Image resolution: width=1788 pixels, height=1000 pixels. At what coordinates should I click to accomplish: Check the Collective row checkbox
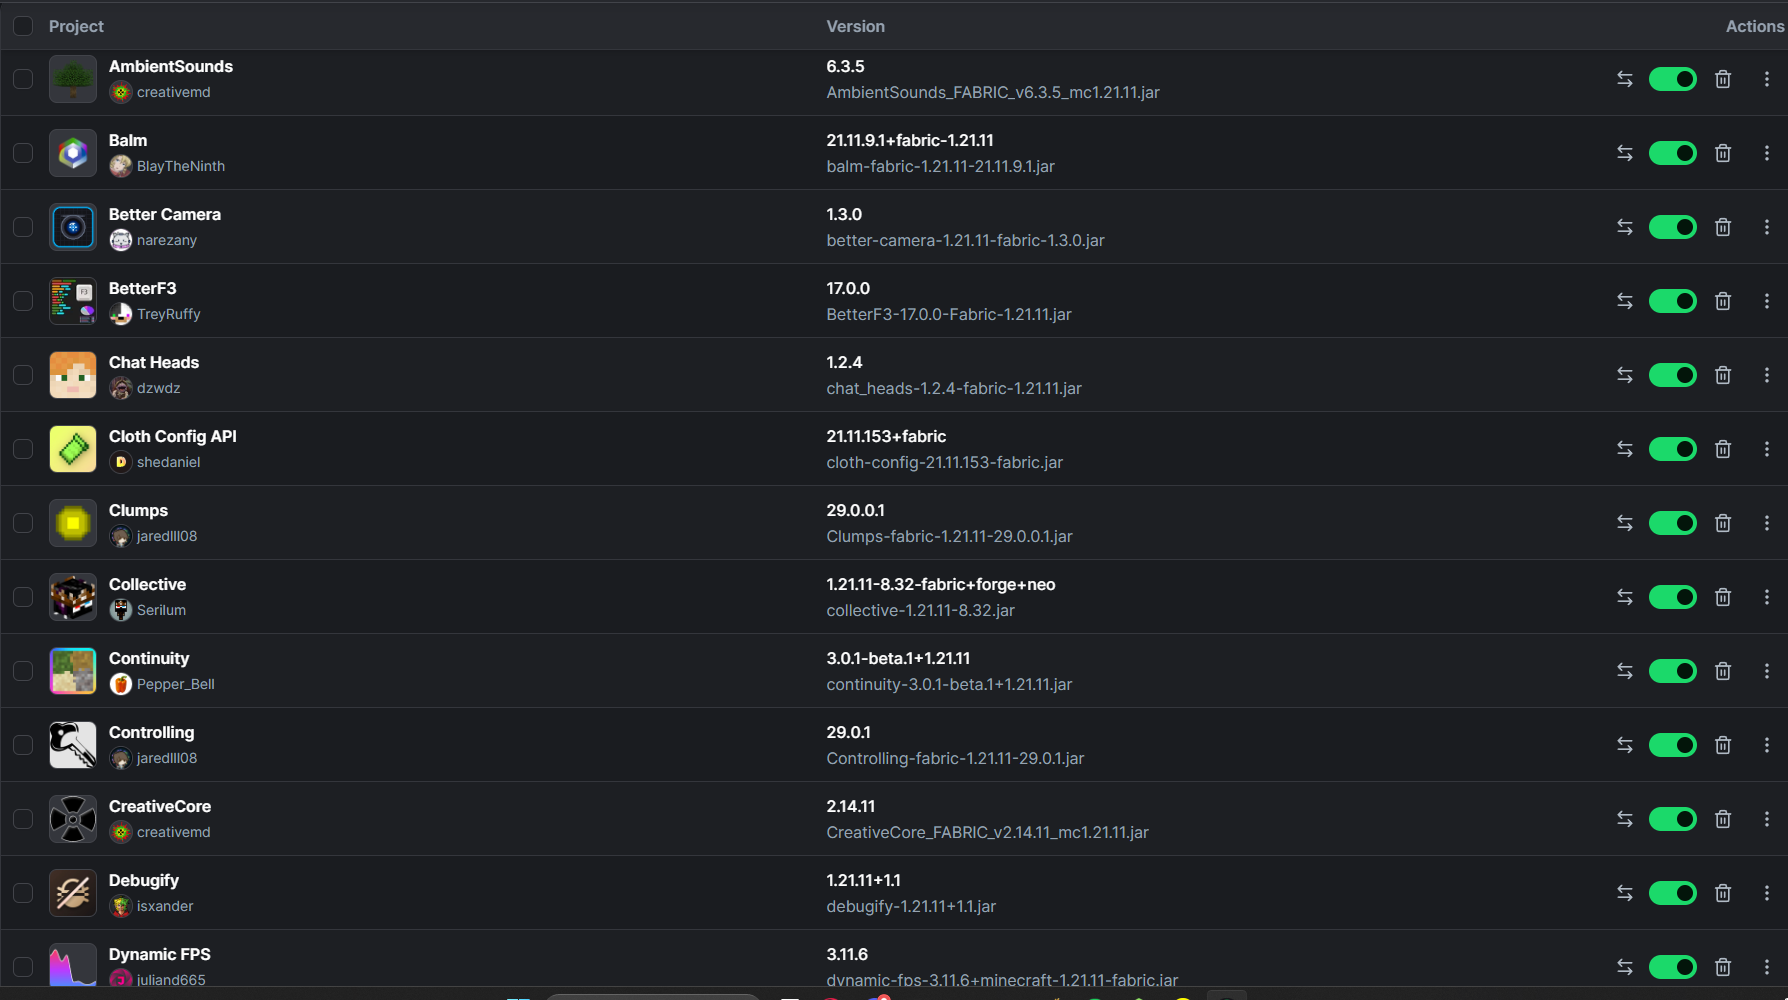pos(23,597)
